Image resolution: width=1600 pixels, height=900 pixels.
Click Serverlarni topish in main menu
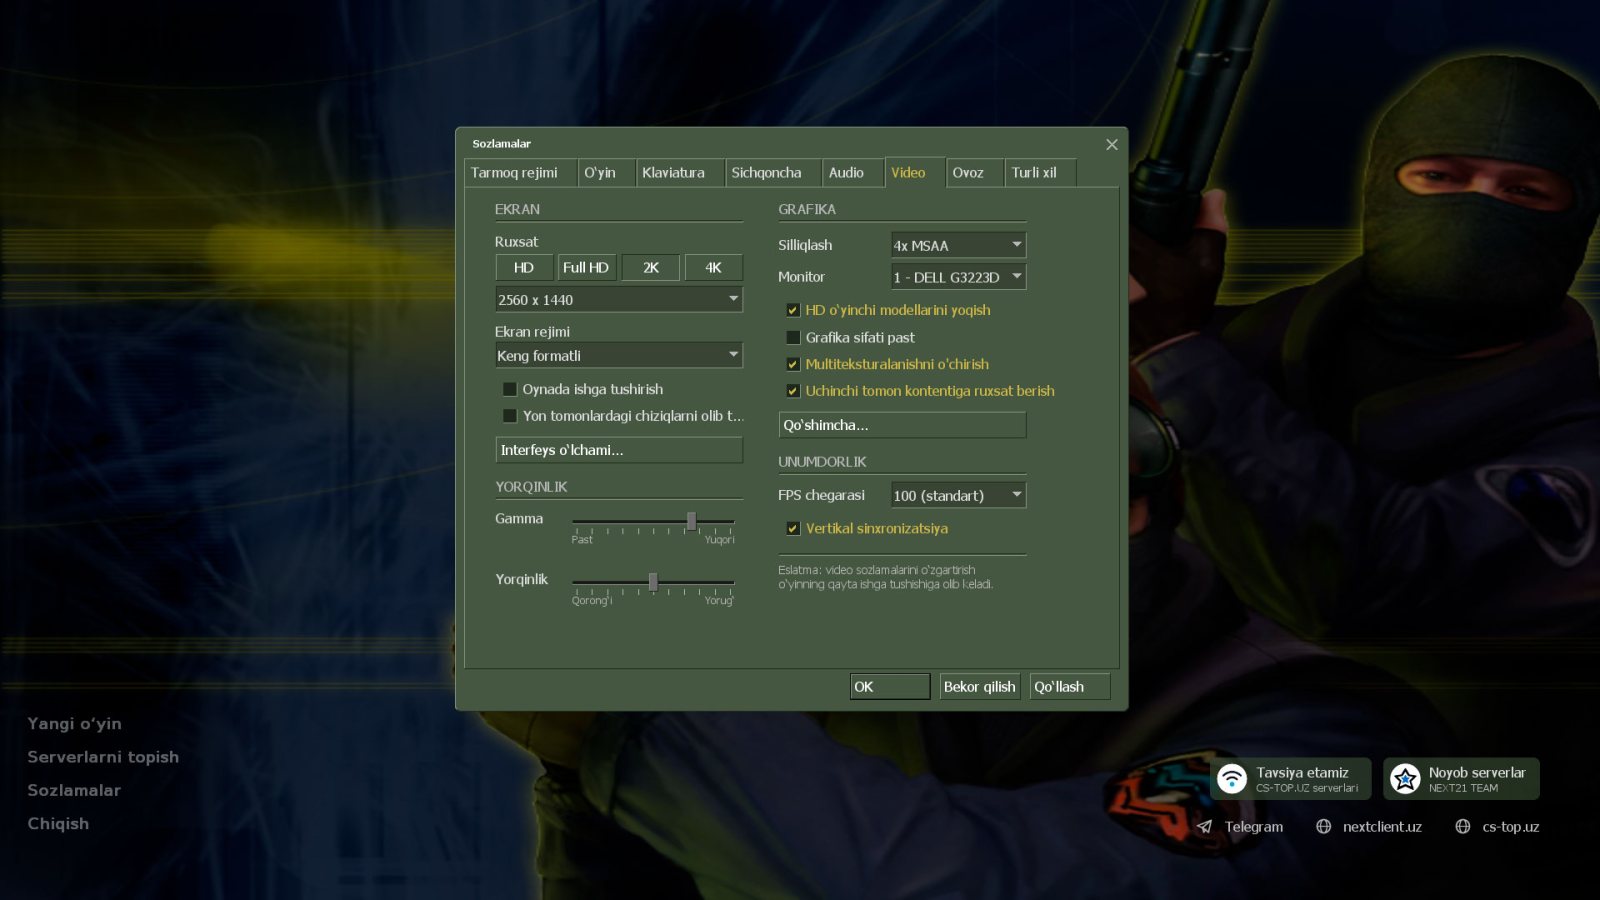(x=103, y=757)
